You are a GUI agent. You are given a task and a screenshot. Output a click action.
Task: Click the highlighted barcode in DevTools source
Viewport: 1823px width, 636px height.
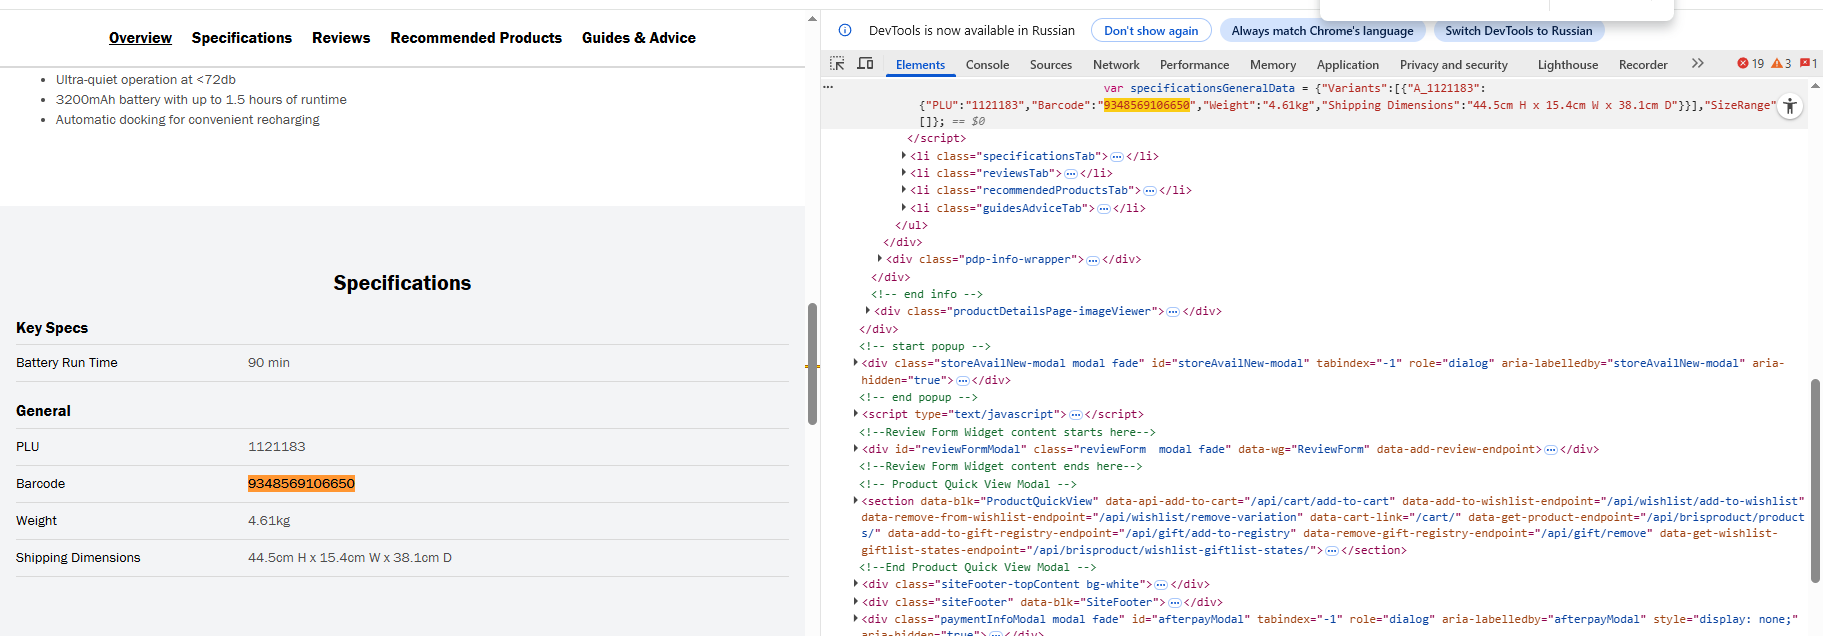tap(1146, 105)
